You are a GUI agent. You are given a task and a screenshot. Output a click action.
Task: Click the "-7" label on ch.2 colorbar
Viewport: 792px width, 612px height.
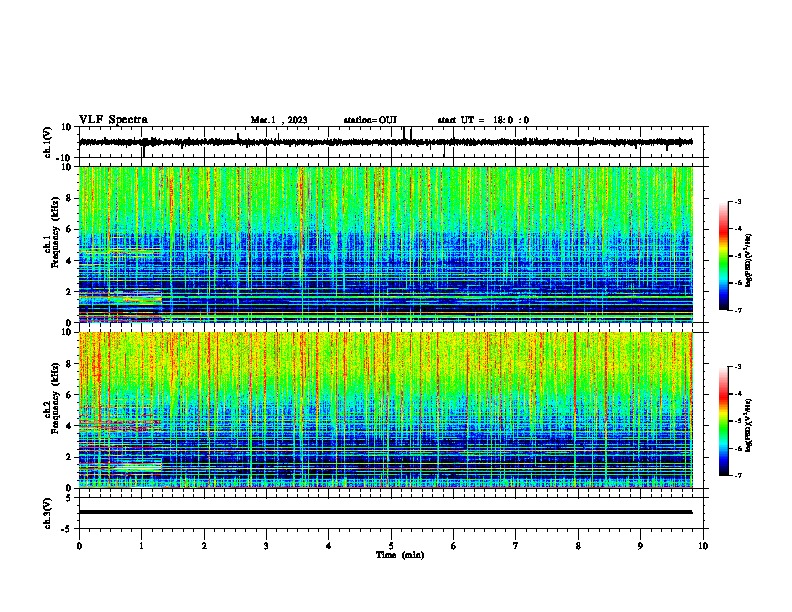click(737, 476)
